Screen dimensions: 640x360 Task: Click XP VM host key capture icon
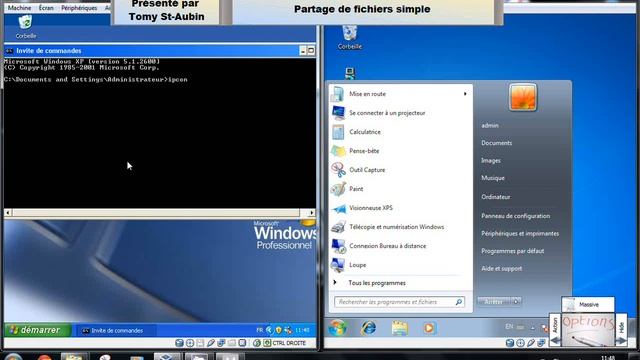267,343
